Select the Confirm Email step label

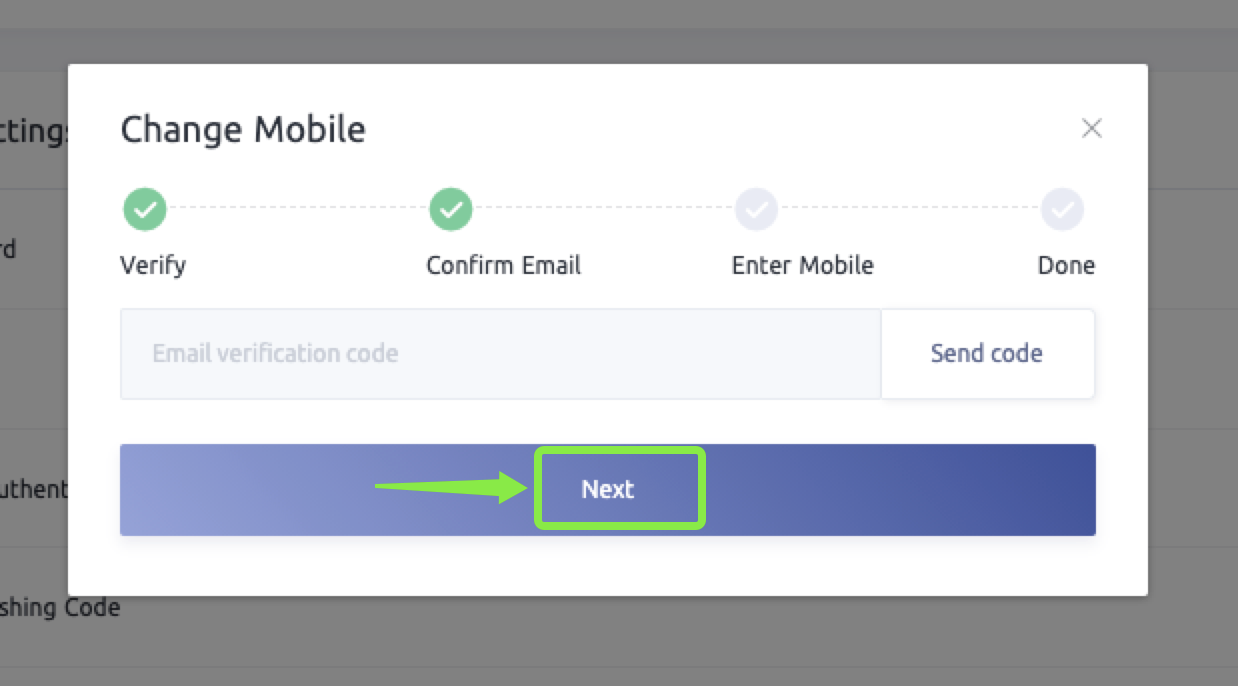(x=503, y=265)
